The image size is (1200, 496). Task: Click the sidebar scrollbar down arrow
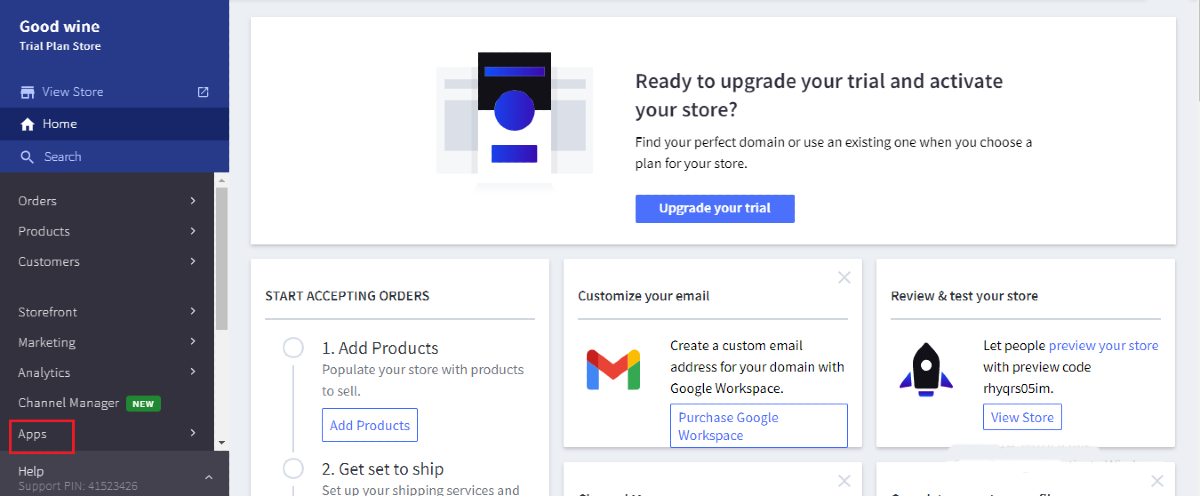click(221, 442)
